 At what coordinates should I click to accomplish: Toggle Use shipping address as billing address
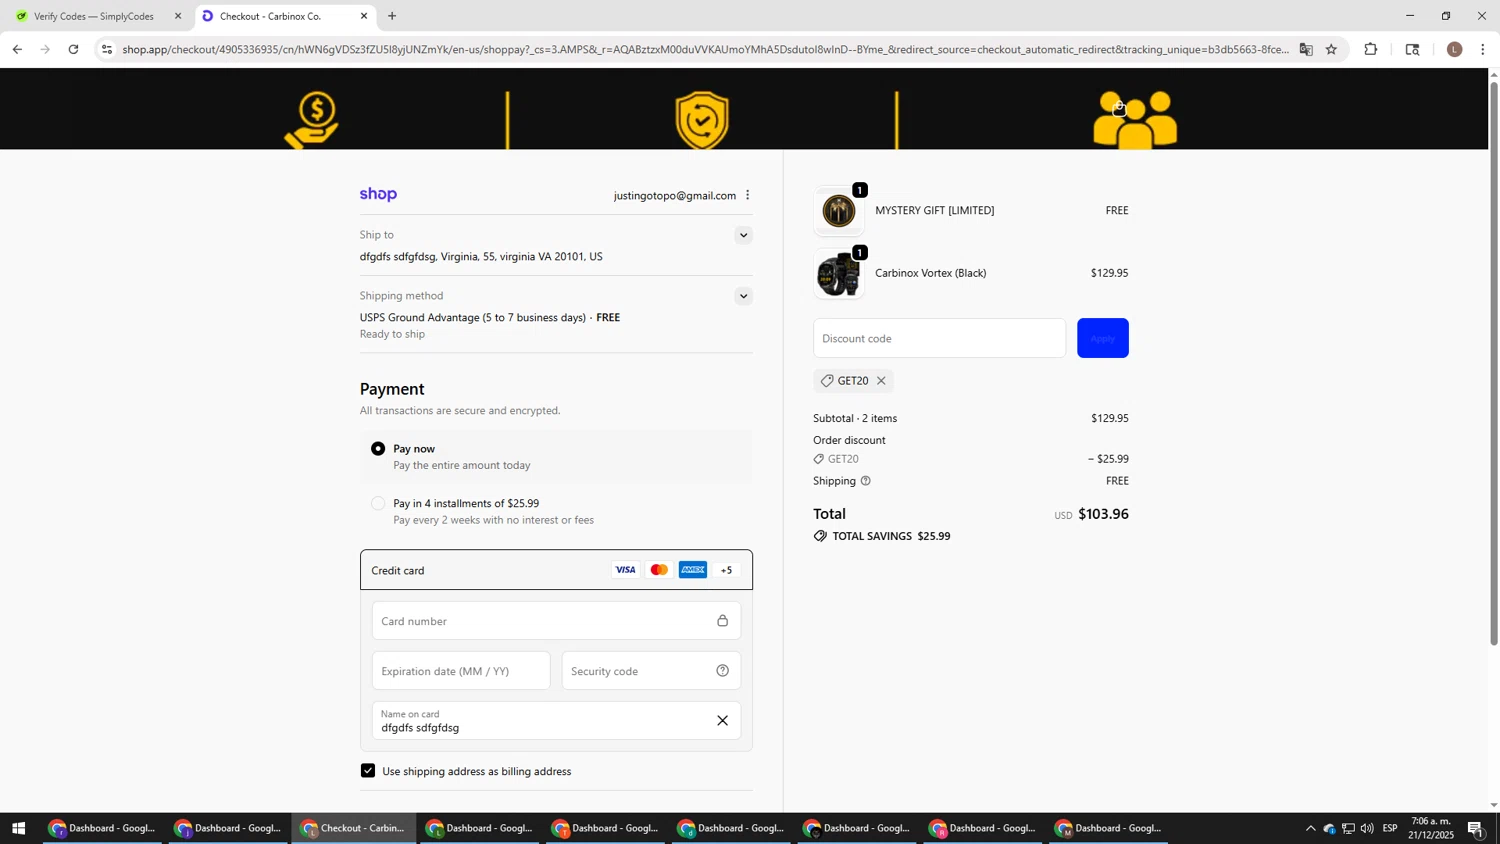368,771
